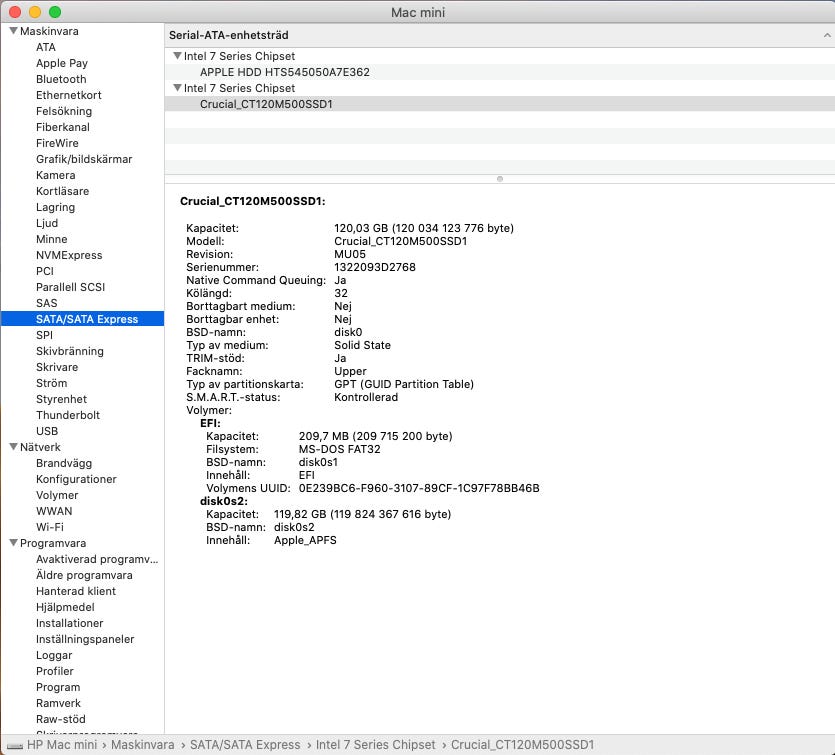Collapse the Maskinvara section triangle
Image resolution: width=835 pixels, height=755 pixels.
click(13, 31)
